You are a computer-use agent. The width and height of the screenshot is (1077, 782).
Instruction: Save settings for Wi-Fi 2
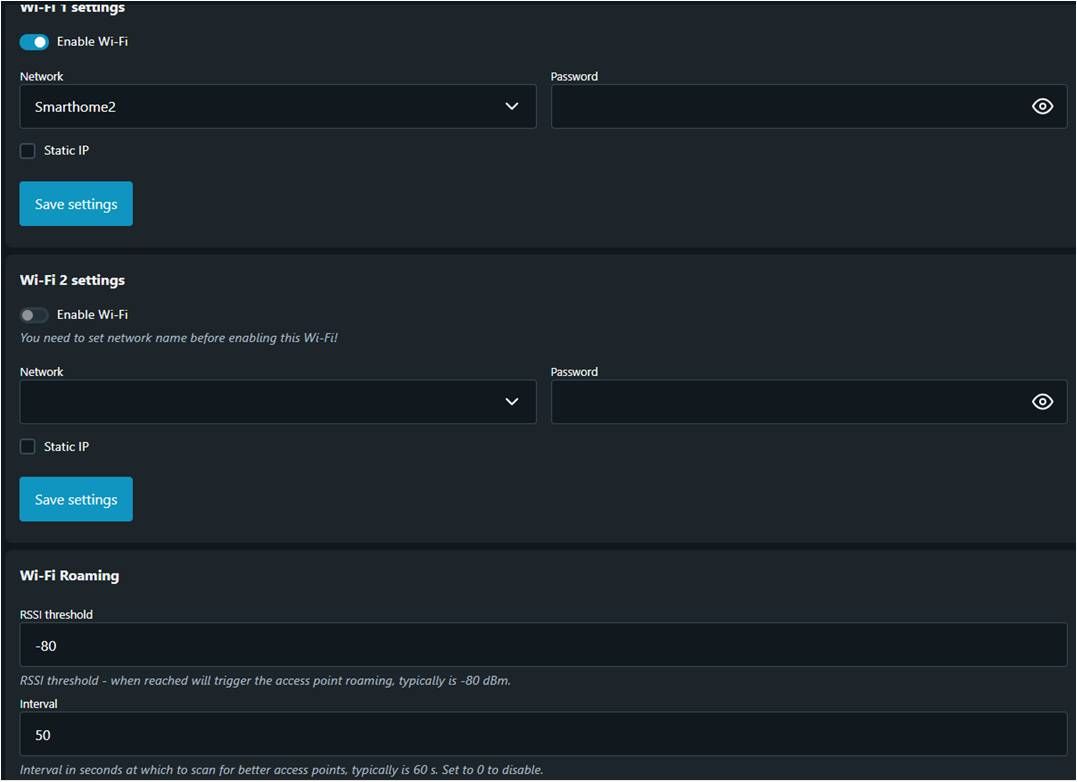click(76, 500)
